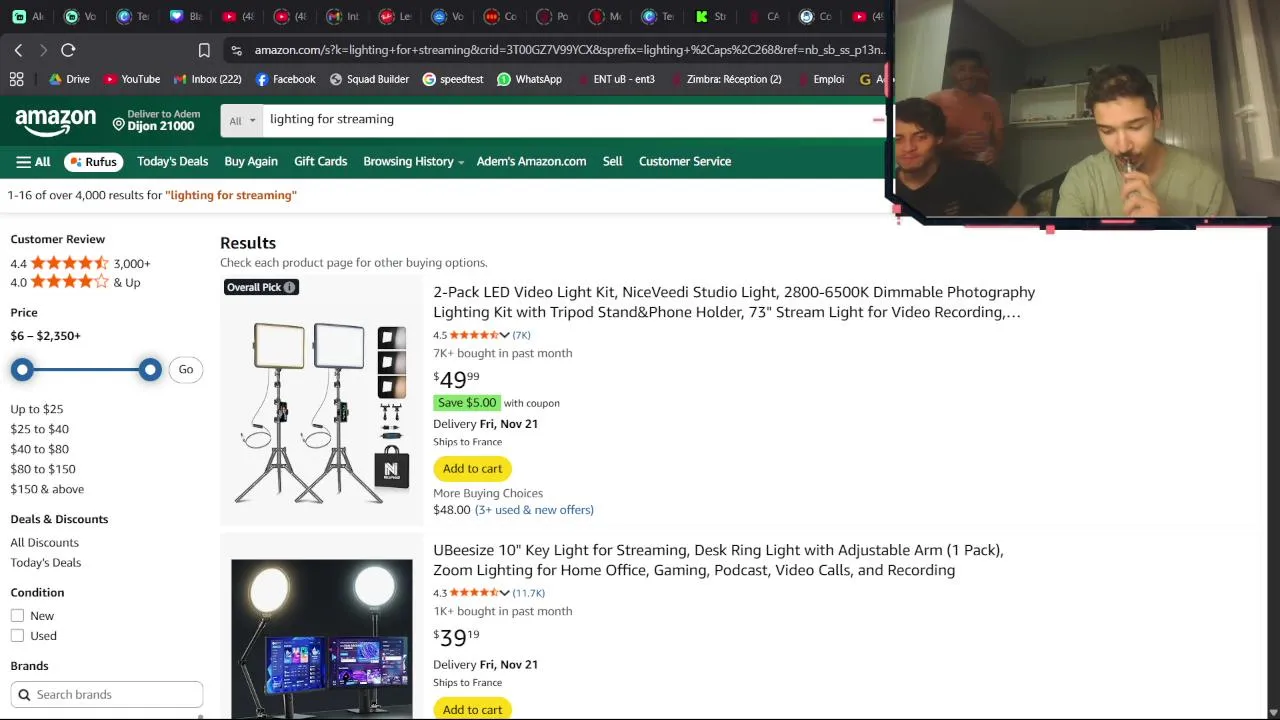Viewport: 1280px width, 720px height.
Task: Open the ENT uB - ent3 bookmark
Action: point(615,79)
